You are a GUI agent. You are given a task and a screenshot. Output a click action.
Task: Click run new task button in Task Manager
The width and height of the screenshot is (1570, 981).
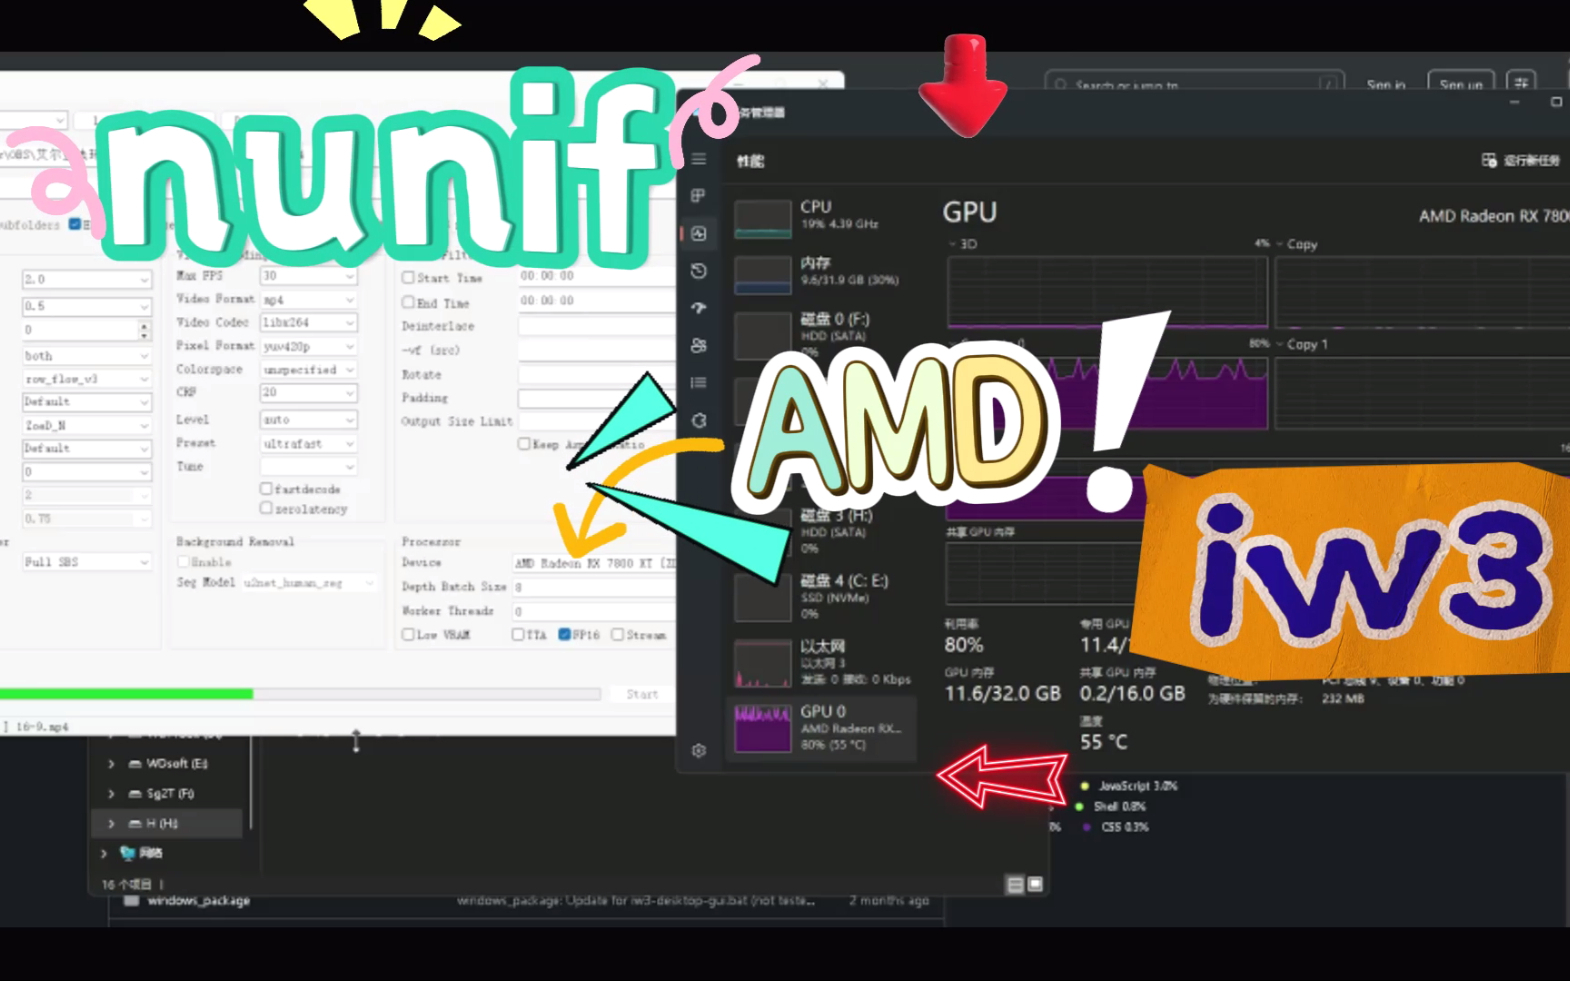coord(1521,160)
